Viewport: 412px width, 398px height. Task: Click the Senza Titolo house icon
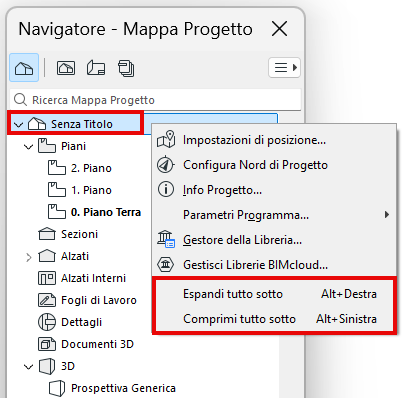37,124
